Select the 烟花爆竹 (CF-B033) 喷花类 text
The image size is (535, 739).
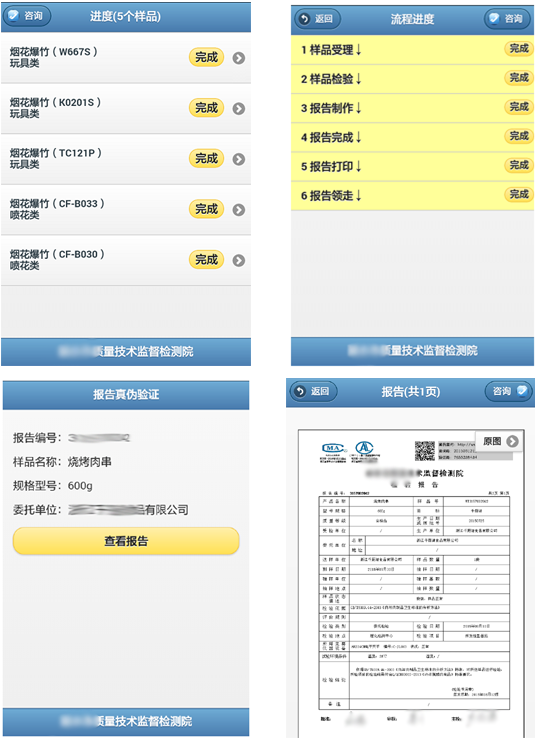pyautogui.click(x=57, y=209)
